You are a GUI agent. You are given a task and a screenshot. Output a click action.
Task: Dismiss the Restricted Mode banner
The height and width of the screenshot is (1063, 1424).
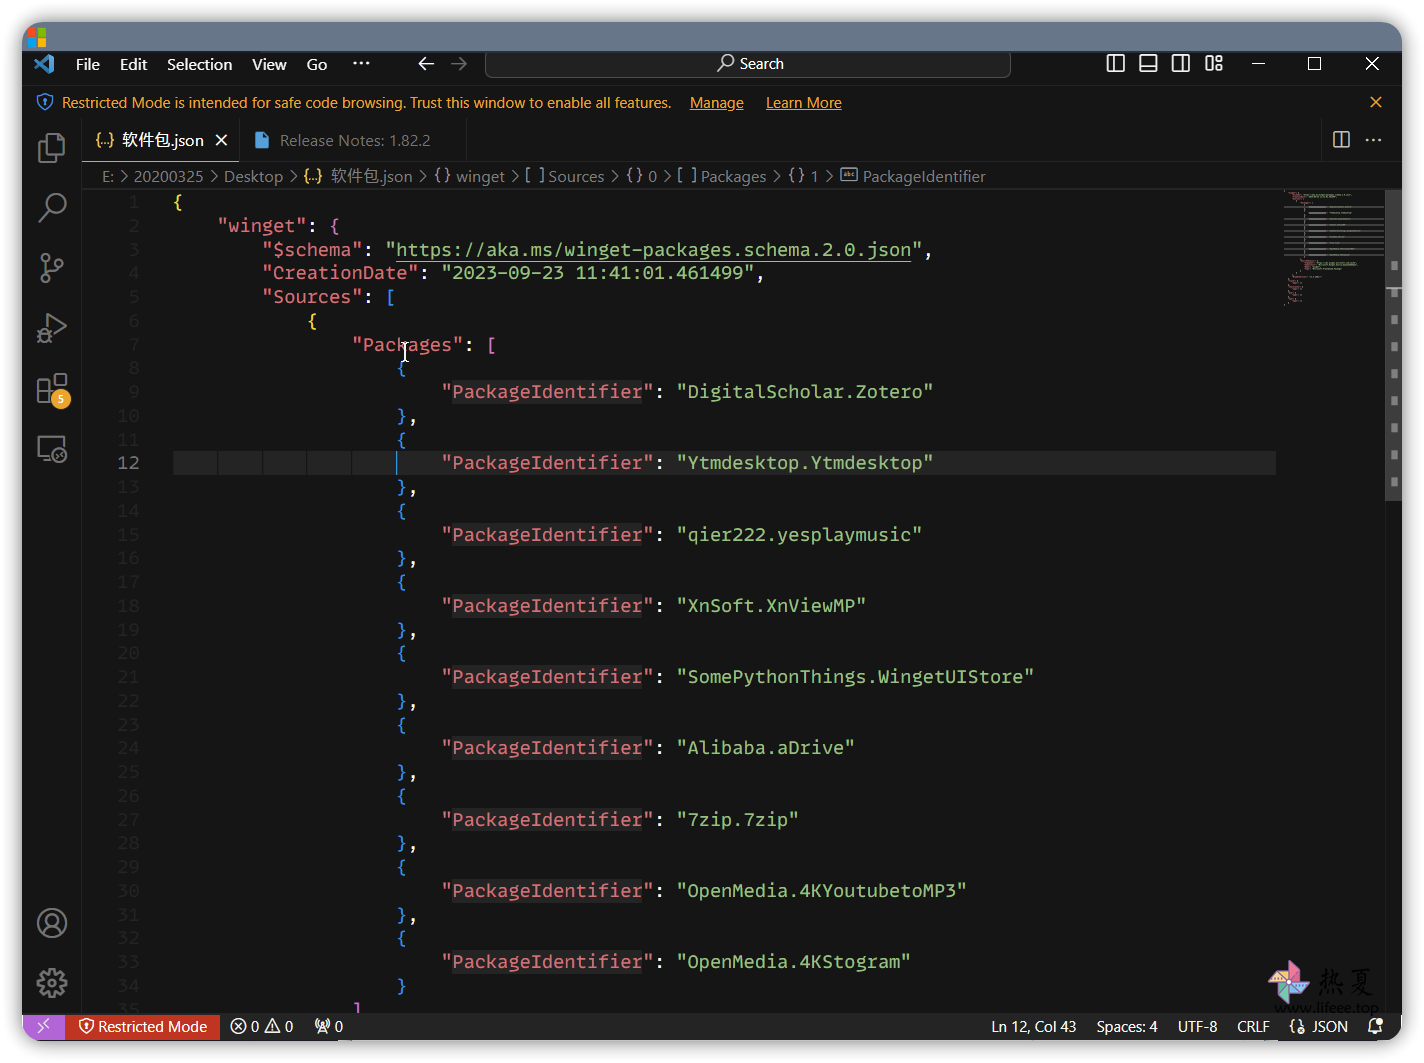[x=1376, y=102]
